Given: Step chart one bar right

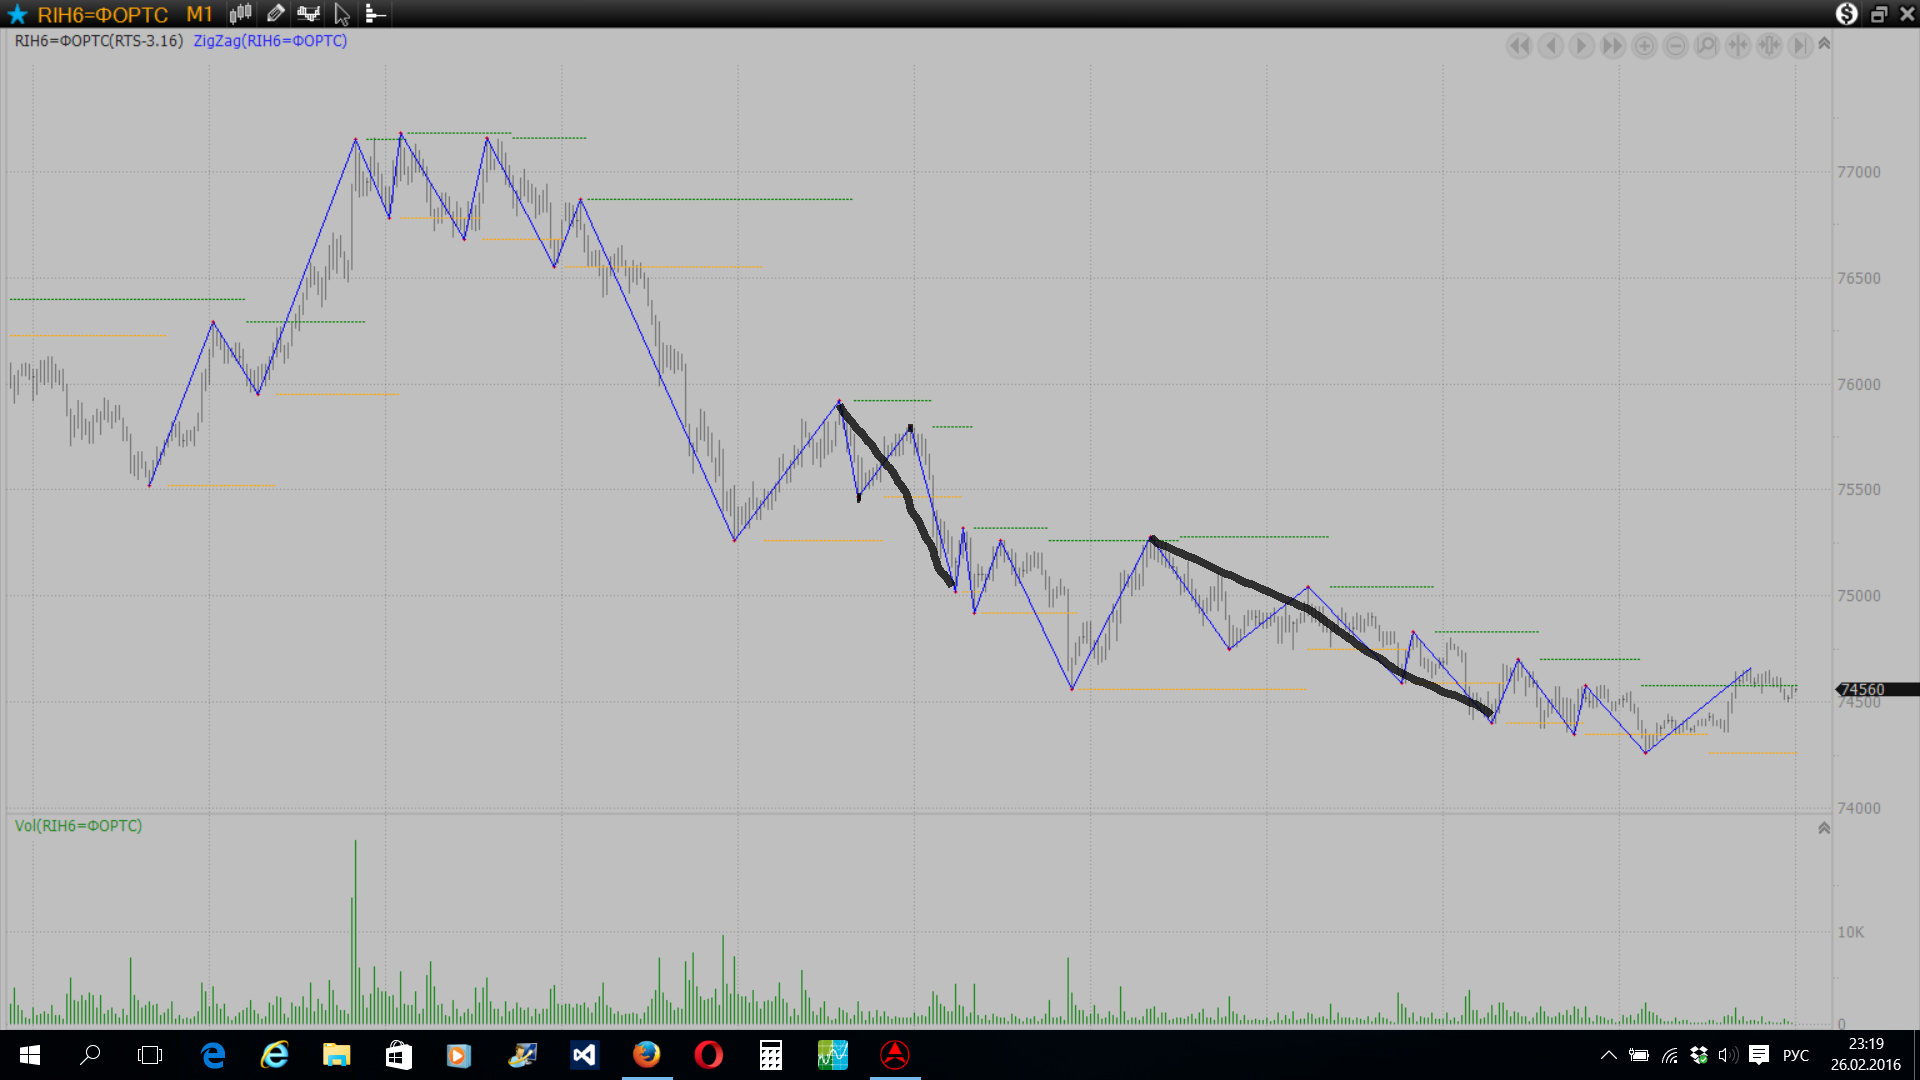Looking at the screenshot, I should click(x=1581, y=46).
